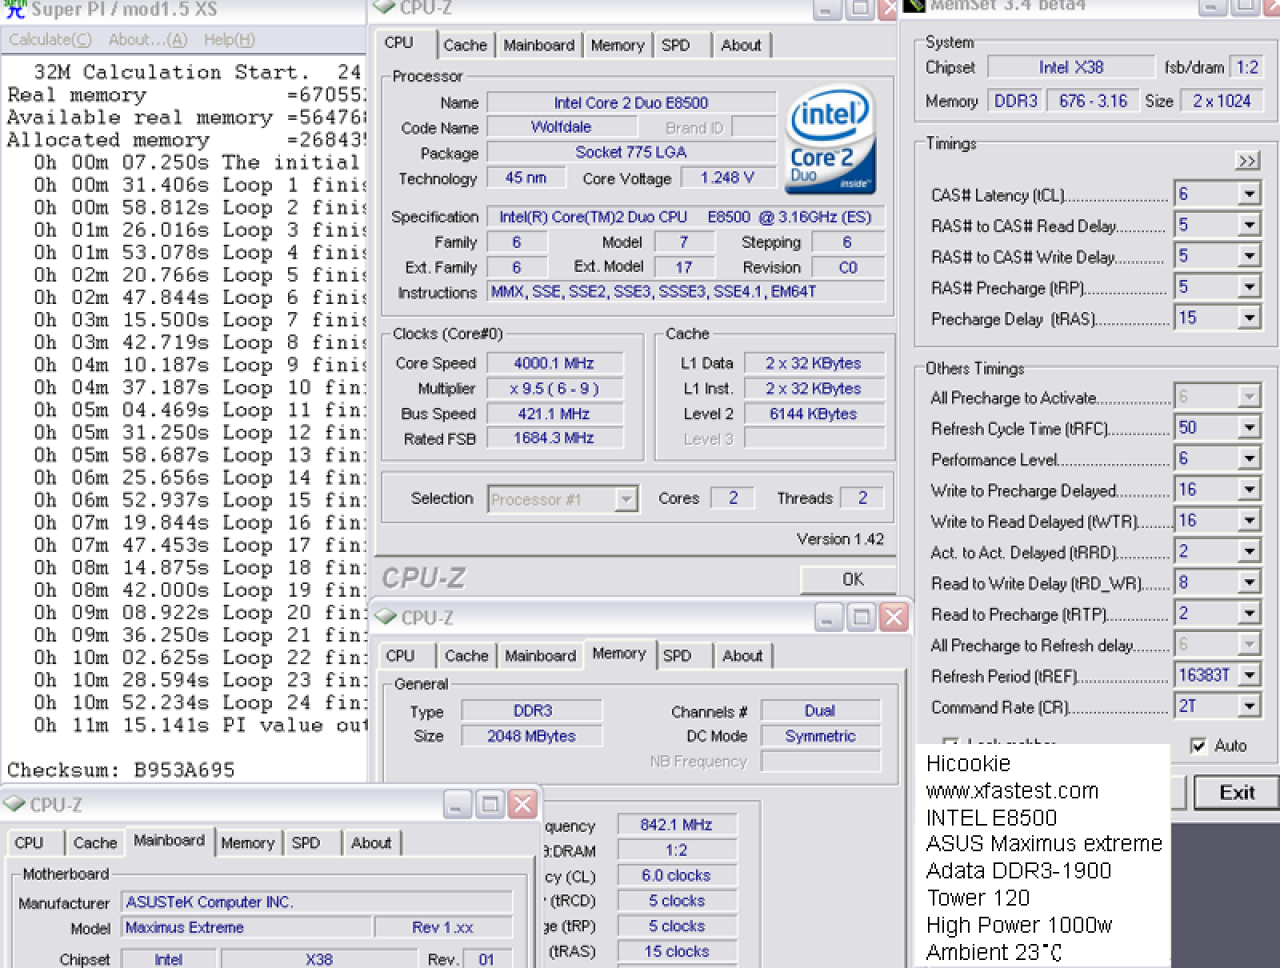Image resolution: width=1280 pixels, height=968 pixels.
Task: Click the Model field Maximus Extreme
Action: coord(247,928)
